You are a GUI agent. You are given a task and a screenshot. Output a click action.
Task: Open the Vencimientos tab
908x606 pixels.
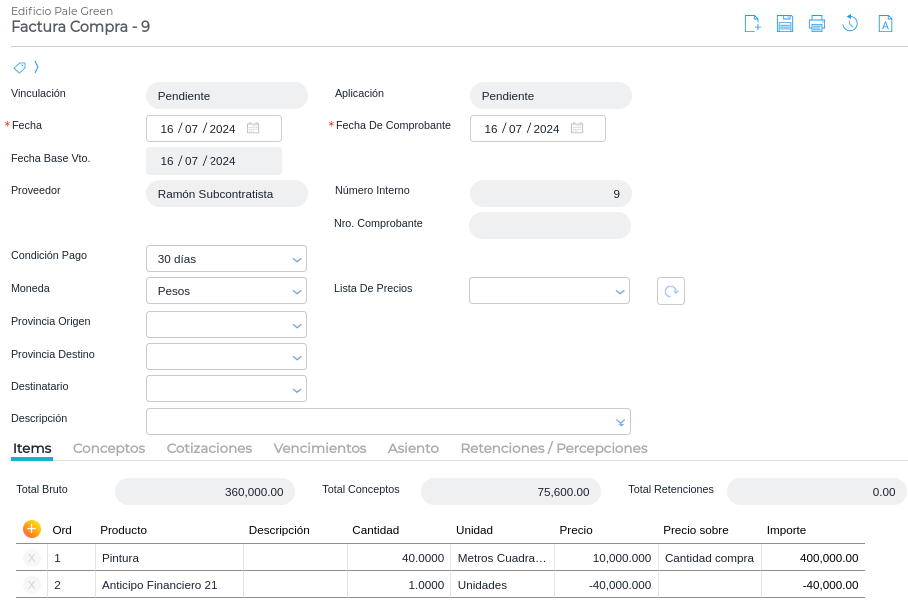click(x=320, y=449)
